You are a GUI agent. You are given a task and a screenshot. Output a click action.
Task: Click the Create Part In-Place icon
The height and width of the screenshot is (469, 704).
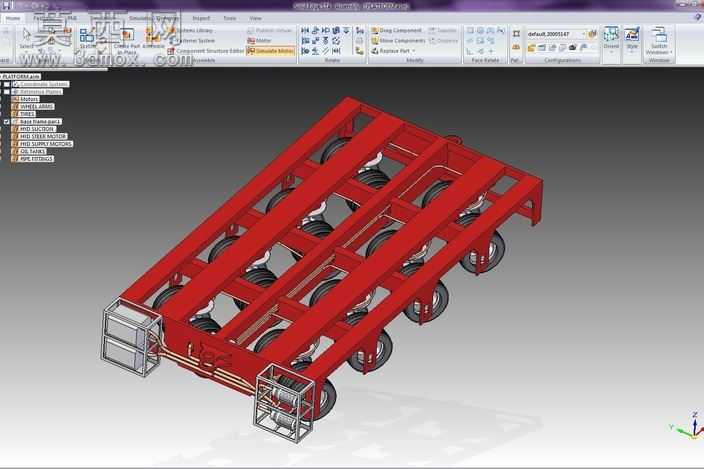point(128,35)
